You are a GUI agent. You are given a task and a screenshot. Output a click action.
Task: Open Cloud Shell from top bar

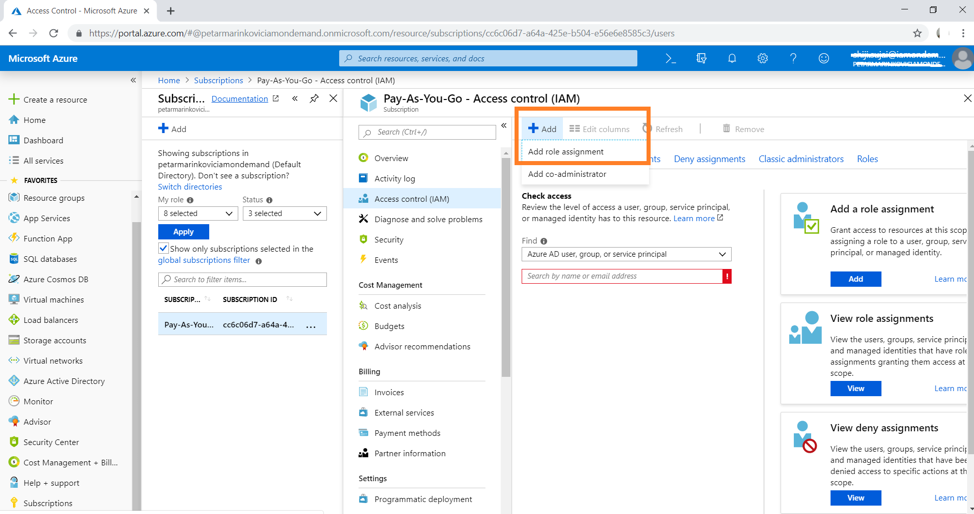(671, 59)
